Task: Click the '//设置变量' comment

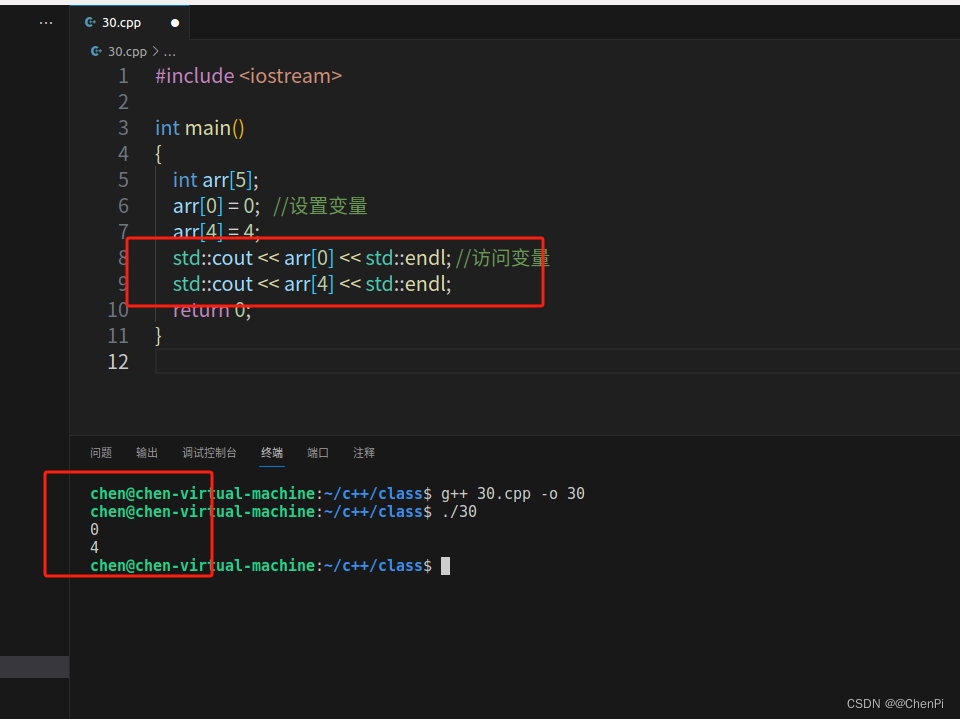Action: 320,206
